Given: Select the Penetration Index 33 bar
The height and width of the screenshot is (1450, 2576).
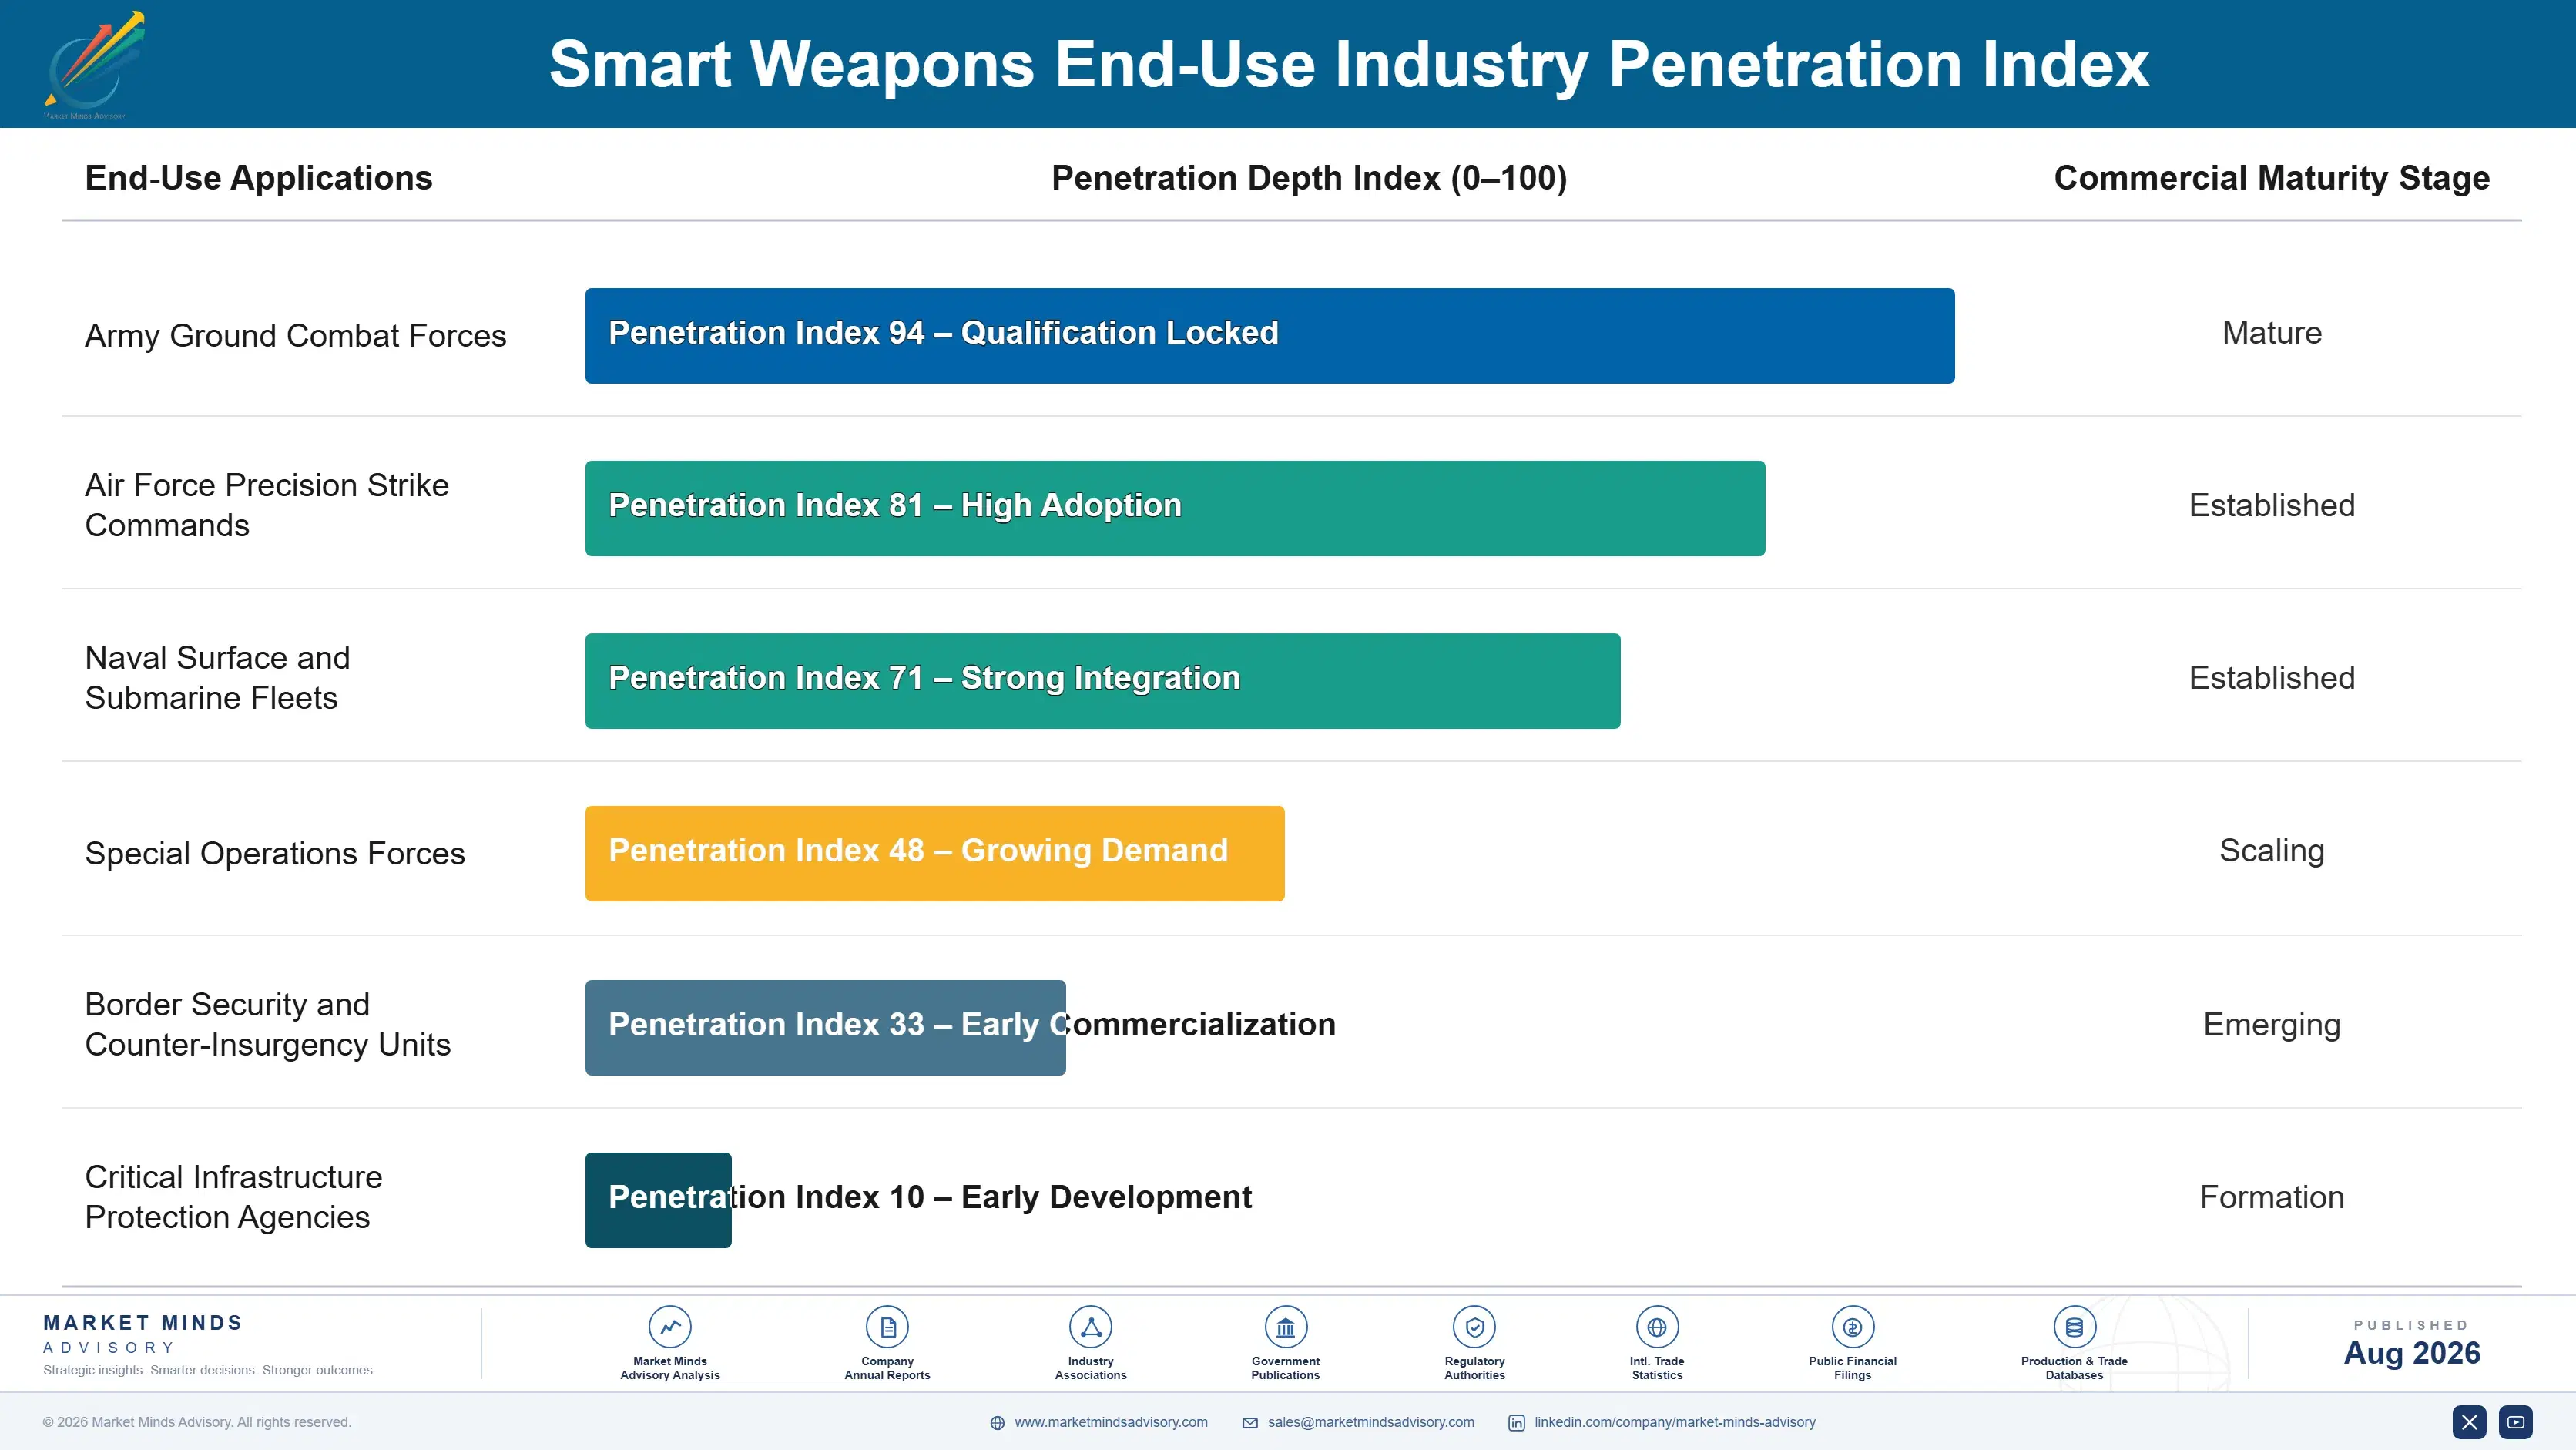Looking at the screenshot, I should (825, 1028).
